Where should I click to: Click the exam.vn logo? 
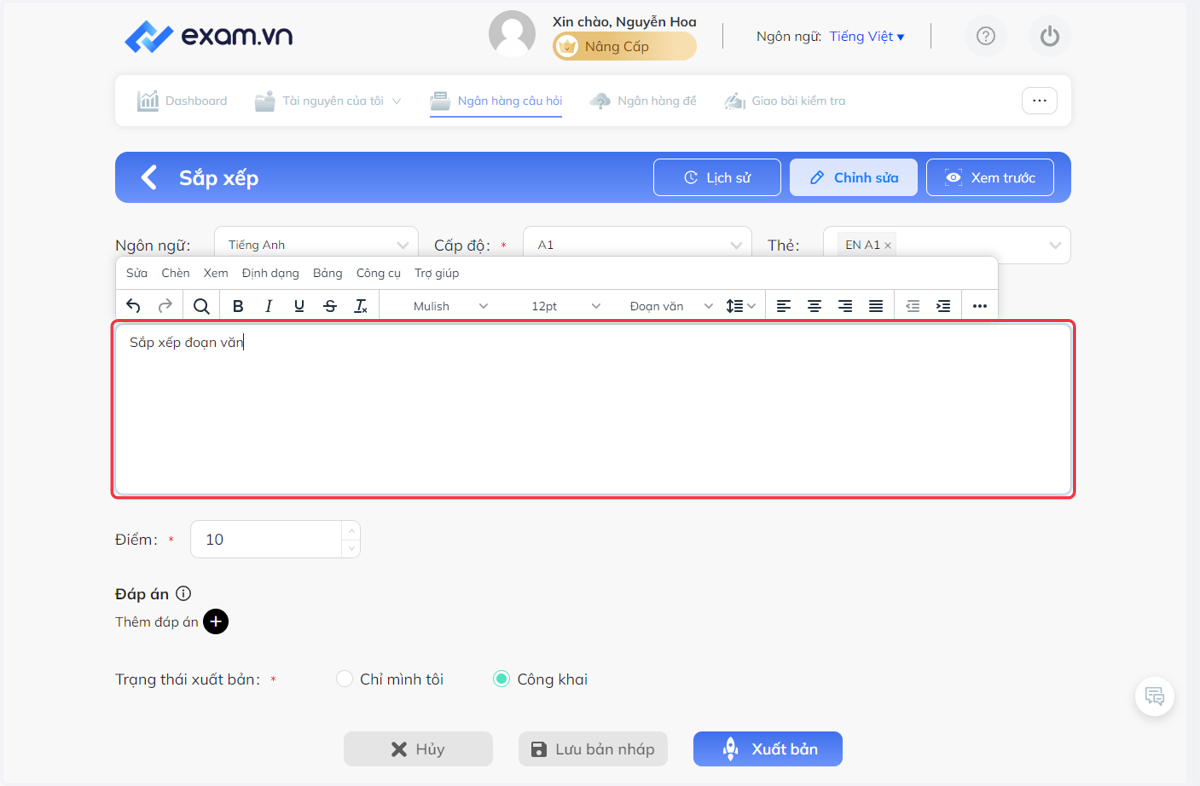[208, 37]
